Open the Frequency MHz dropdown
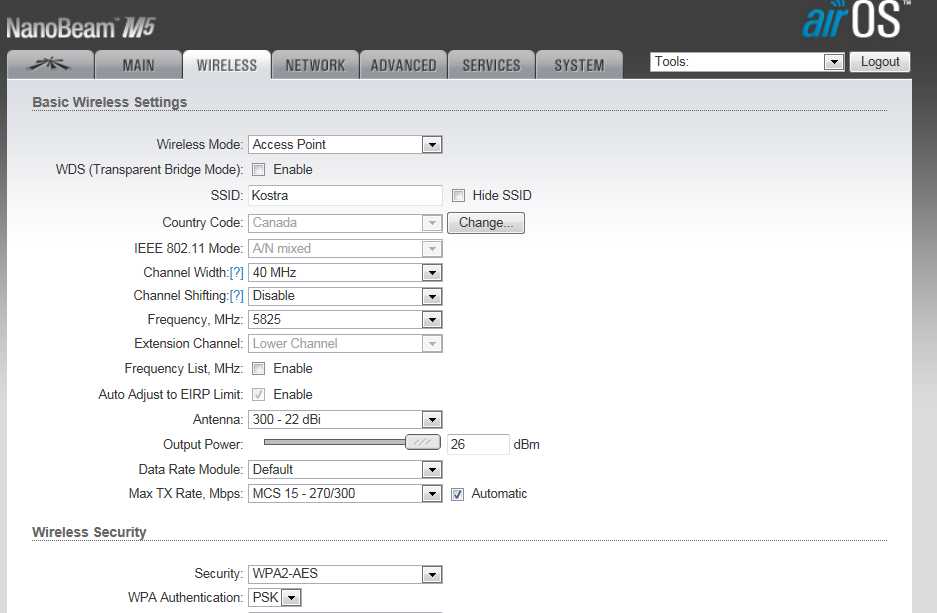The image size is (937, 613). click(345, 320)
